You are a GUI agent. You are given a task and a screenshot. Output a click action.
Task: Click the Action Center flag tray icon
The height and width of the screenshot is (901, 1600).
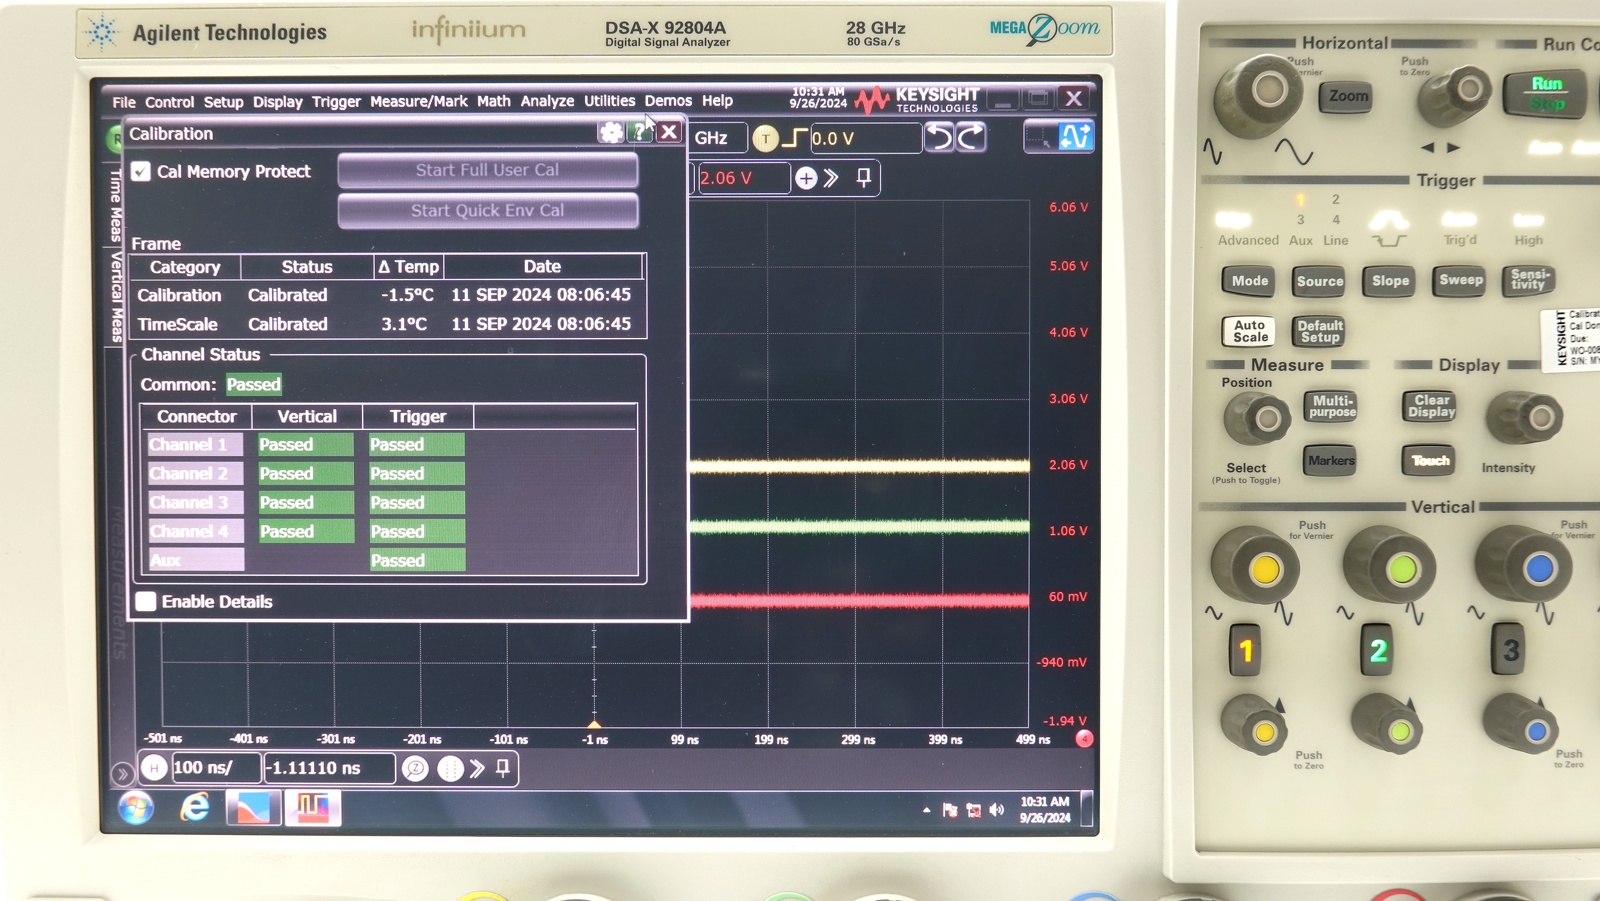[950, 810]
